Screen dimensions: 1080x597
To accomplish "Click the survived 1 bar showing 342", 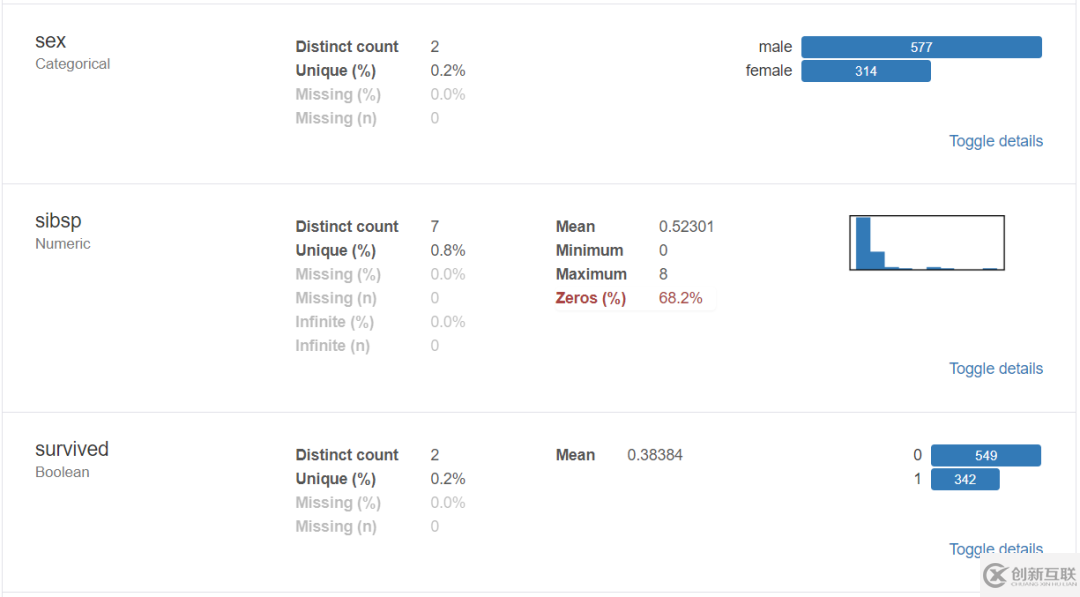I will 965,480.
